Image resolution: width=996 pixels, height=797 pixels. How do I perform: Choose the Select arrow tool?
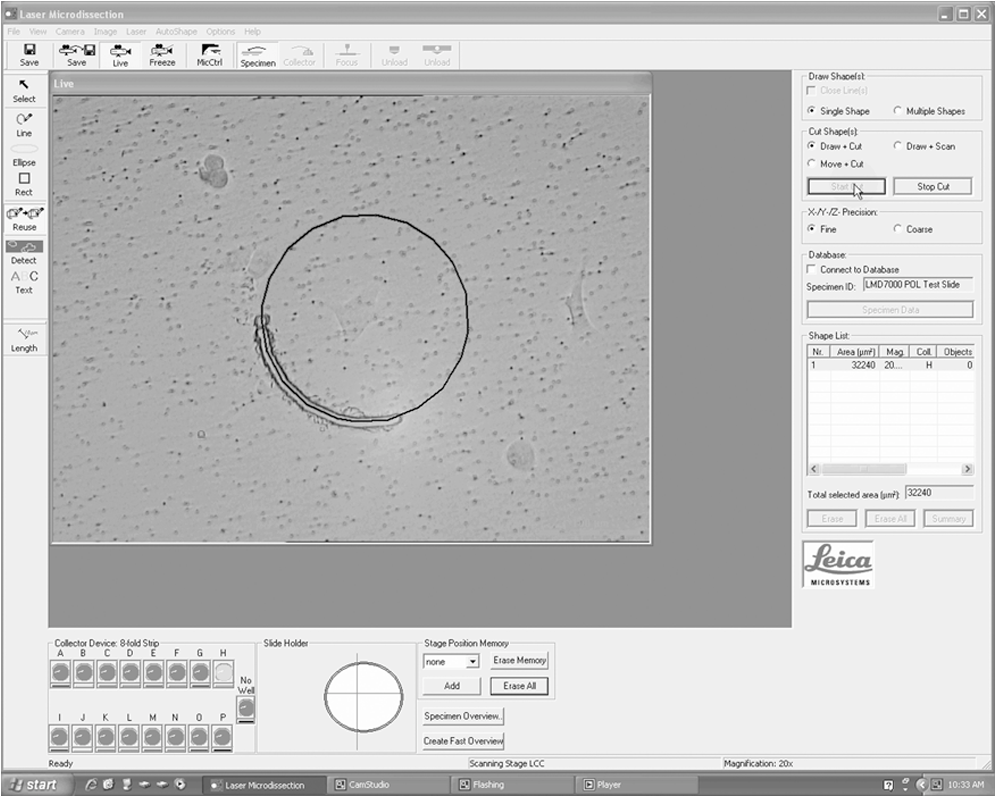[24, 91]
